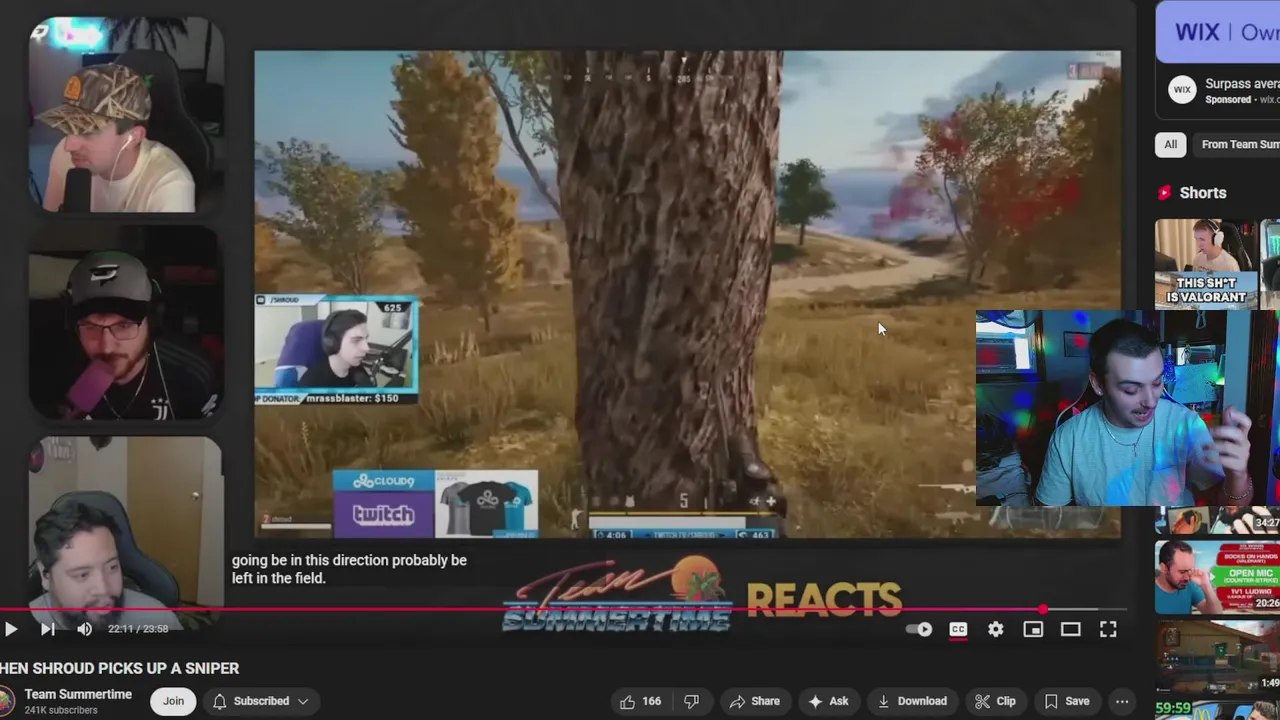Viewport: 1280px width, 720px height.
Task: Open the Wix sponsored ad banner
Action: (1217, 32)
